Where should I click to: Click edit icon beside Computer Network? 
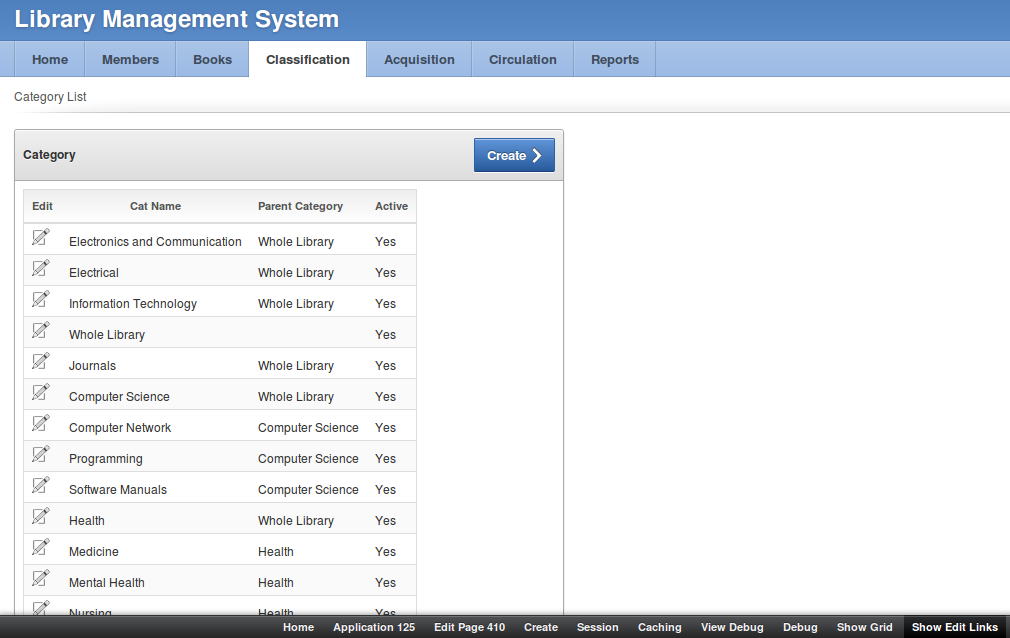click(x=41, y=423)
